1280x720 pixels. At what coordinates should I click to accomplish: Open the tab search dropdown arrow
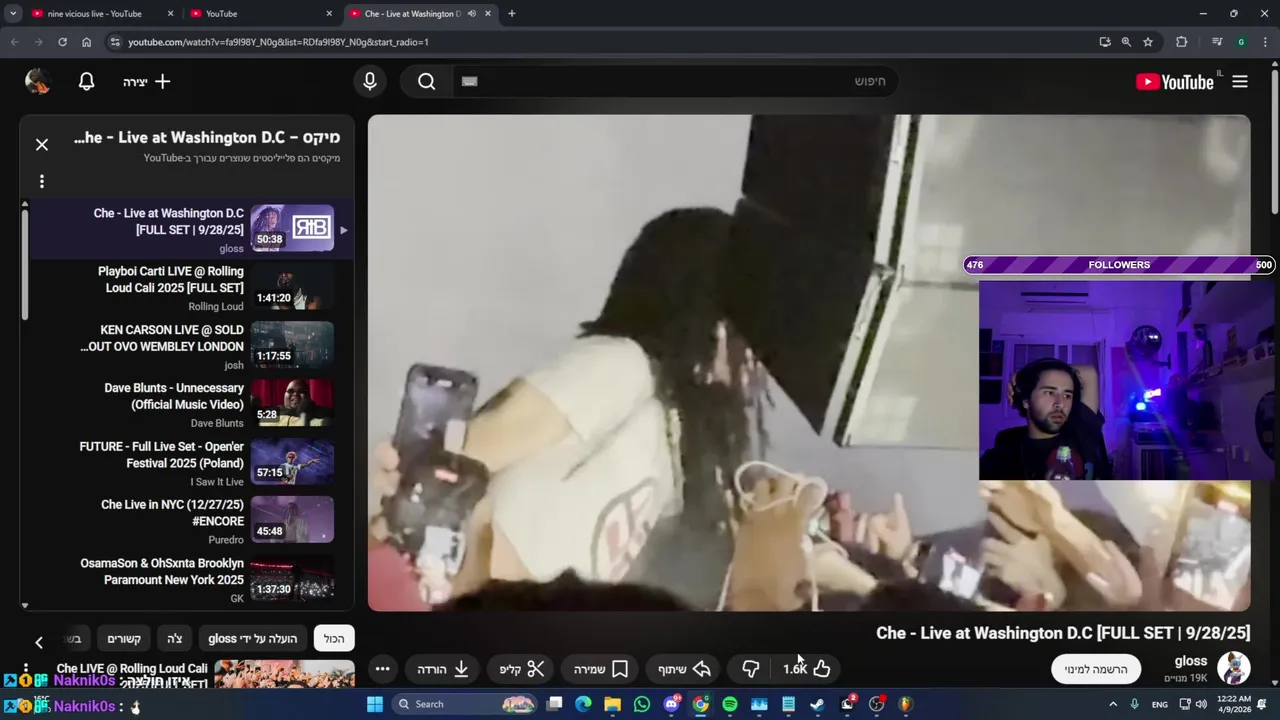(13, 14)
